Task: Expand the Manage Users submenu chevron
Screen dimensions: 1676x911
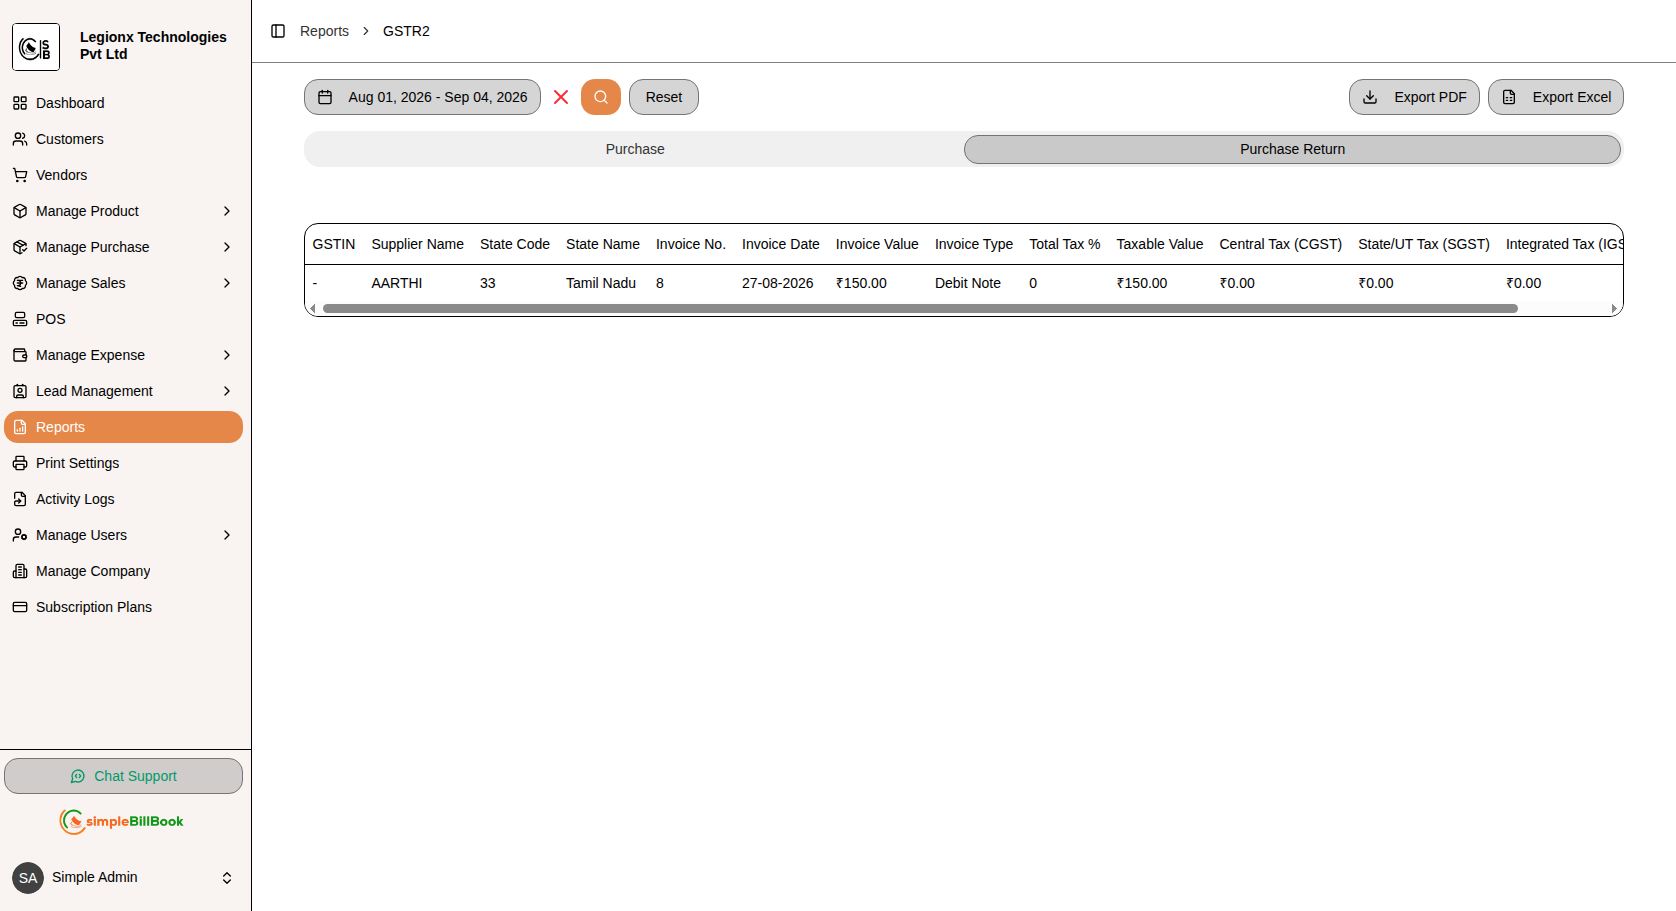Action: 227,535
